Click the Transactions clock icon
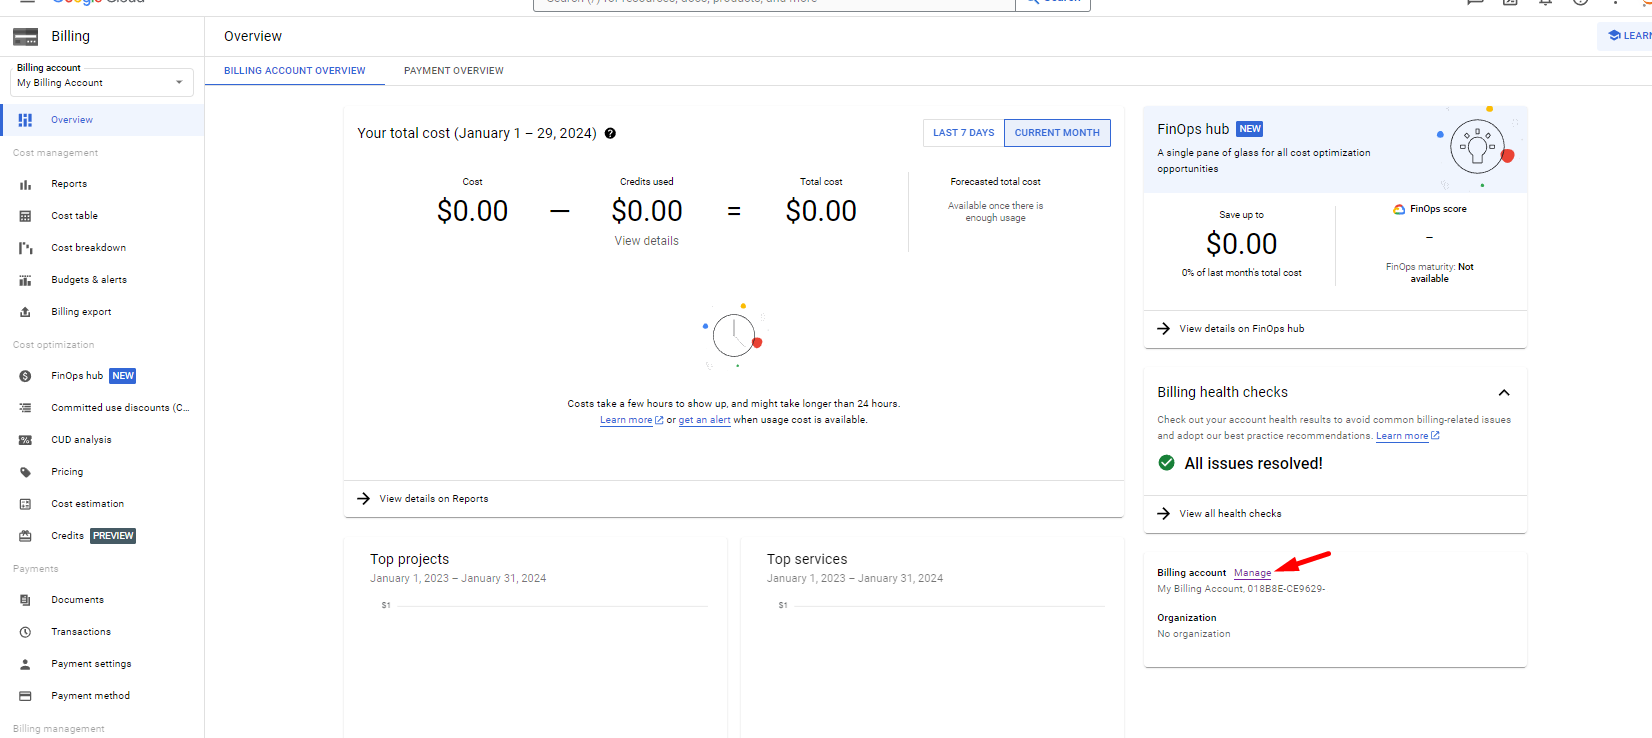 point(25,632)
